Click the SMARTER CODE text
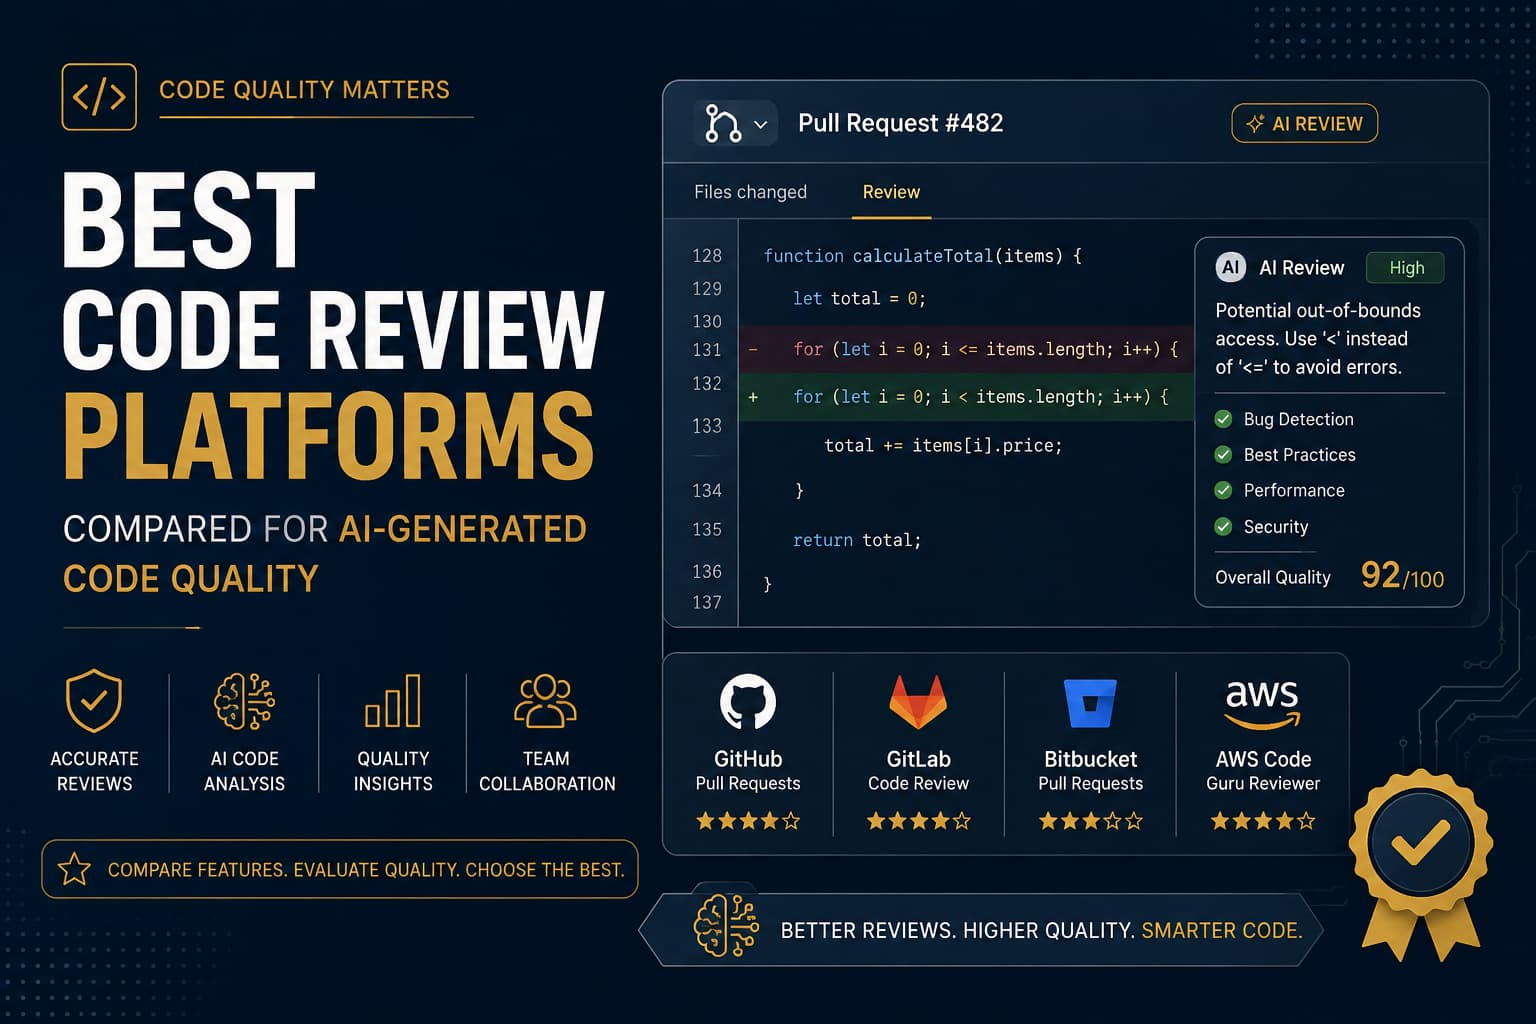 click(1222, 931)
